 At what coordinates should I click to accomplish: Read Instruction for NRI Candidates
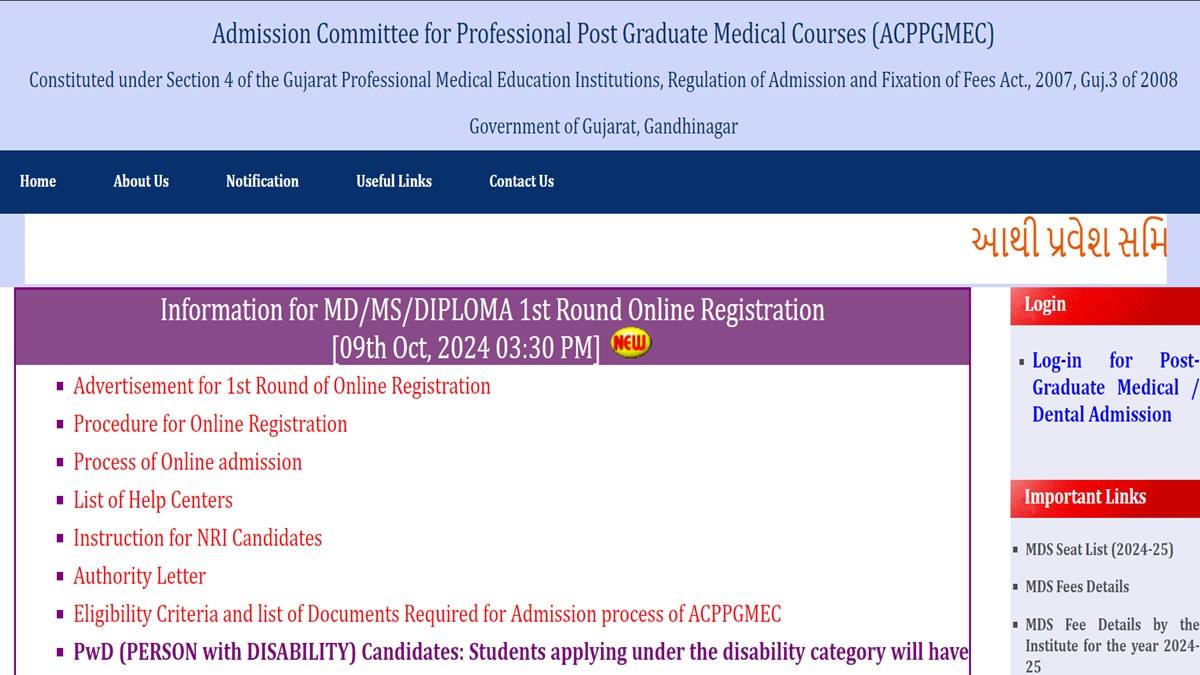point(197,538)
